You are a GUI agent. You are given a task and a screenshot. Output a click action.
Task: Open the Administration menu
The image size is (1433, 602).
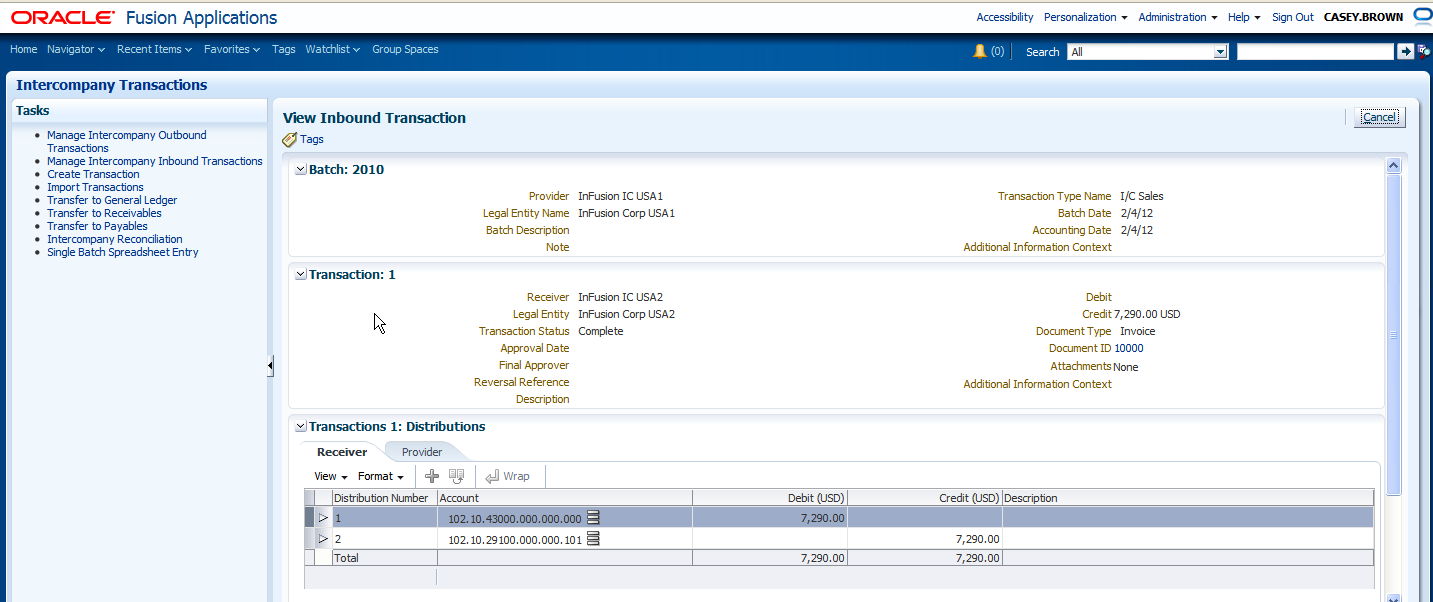tap(1178, 17)
